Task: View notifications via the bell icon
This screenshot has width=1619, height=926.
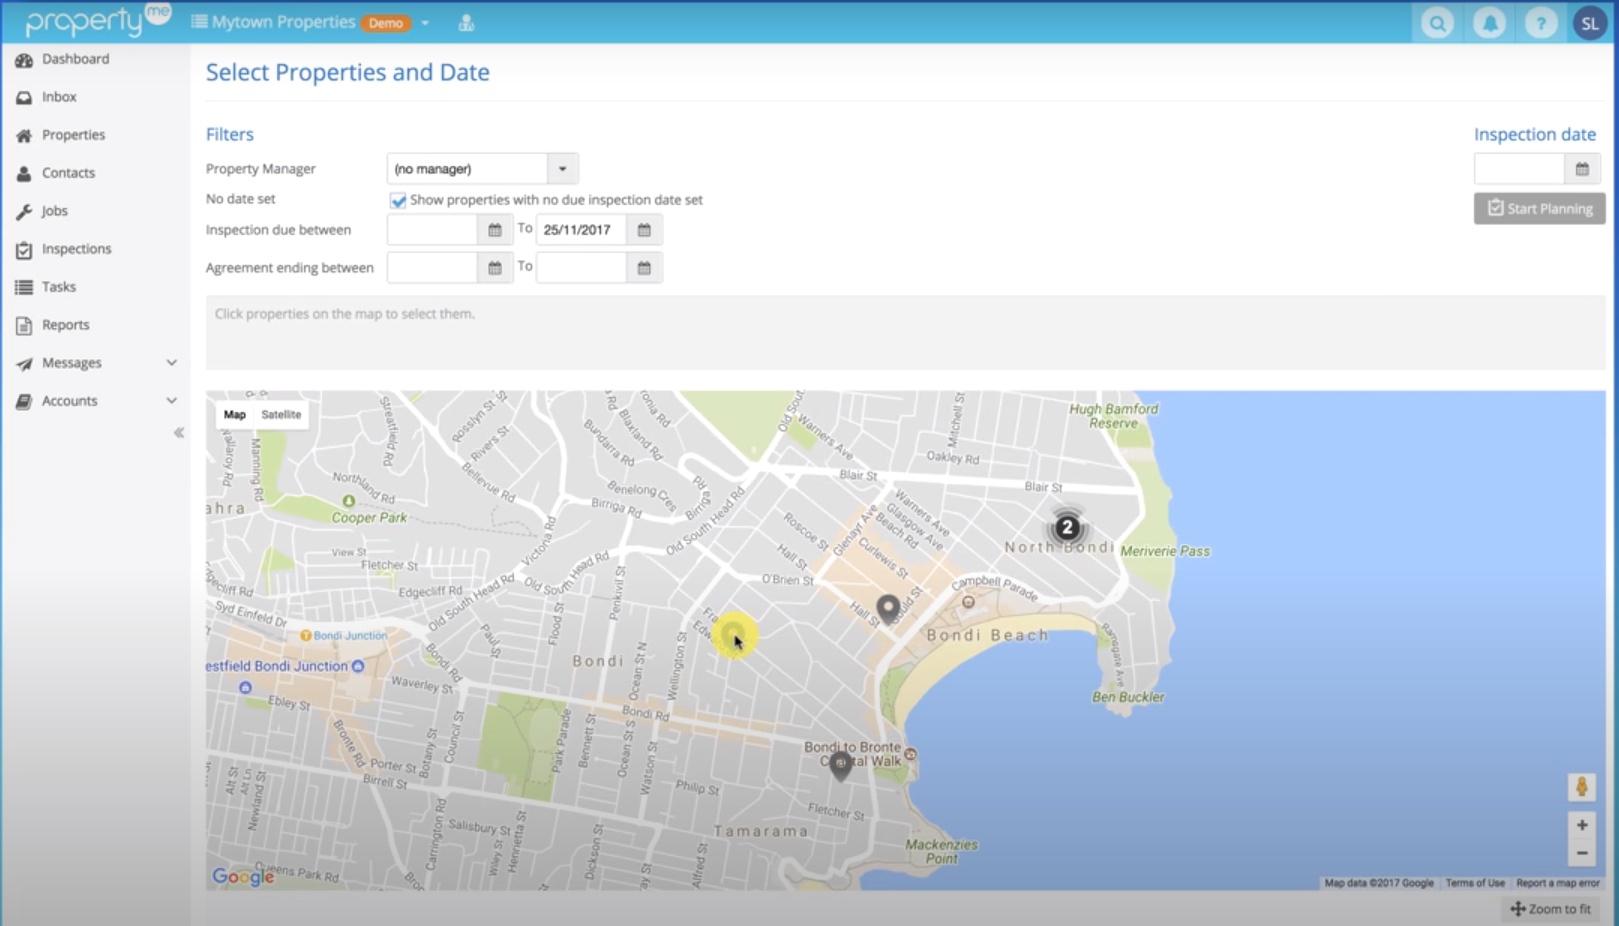Action: pyautogui.click(x=1489, y=22)
